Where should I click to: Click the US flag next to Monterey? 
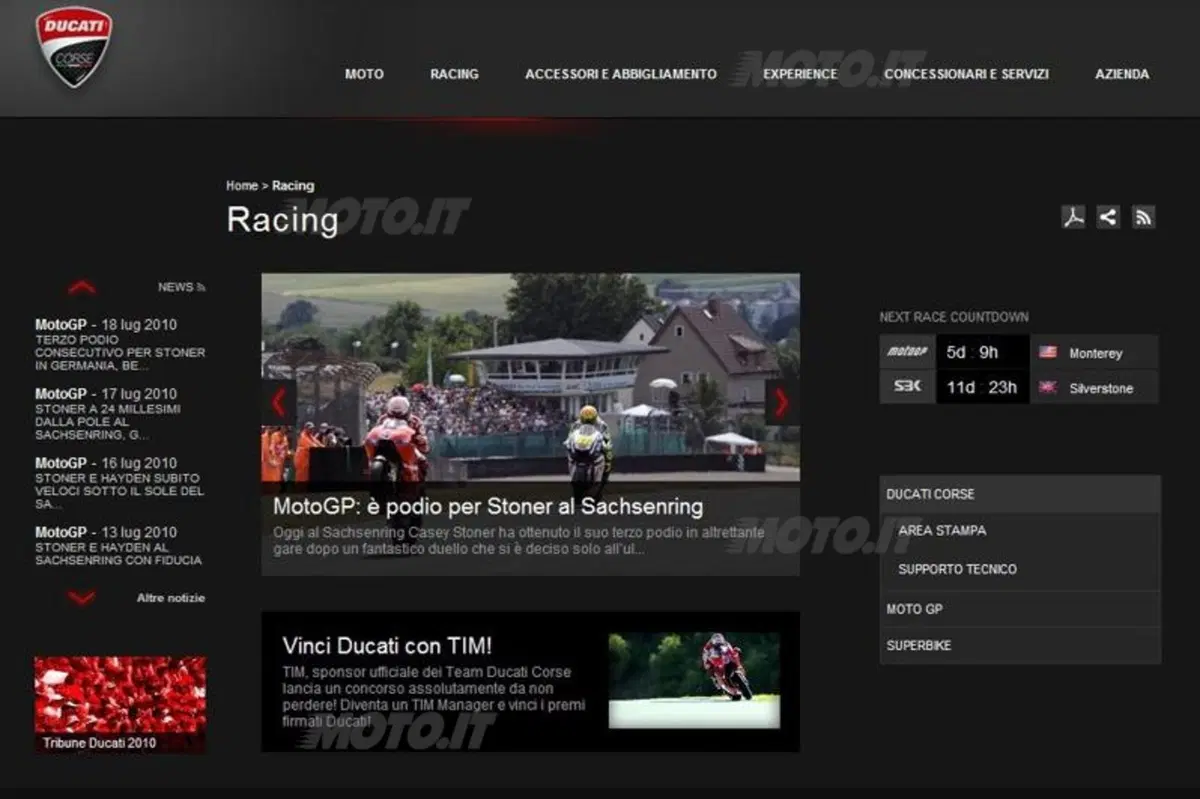point(1048,353)
